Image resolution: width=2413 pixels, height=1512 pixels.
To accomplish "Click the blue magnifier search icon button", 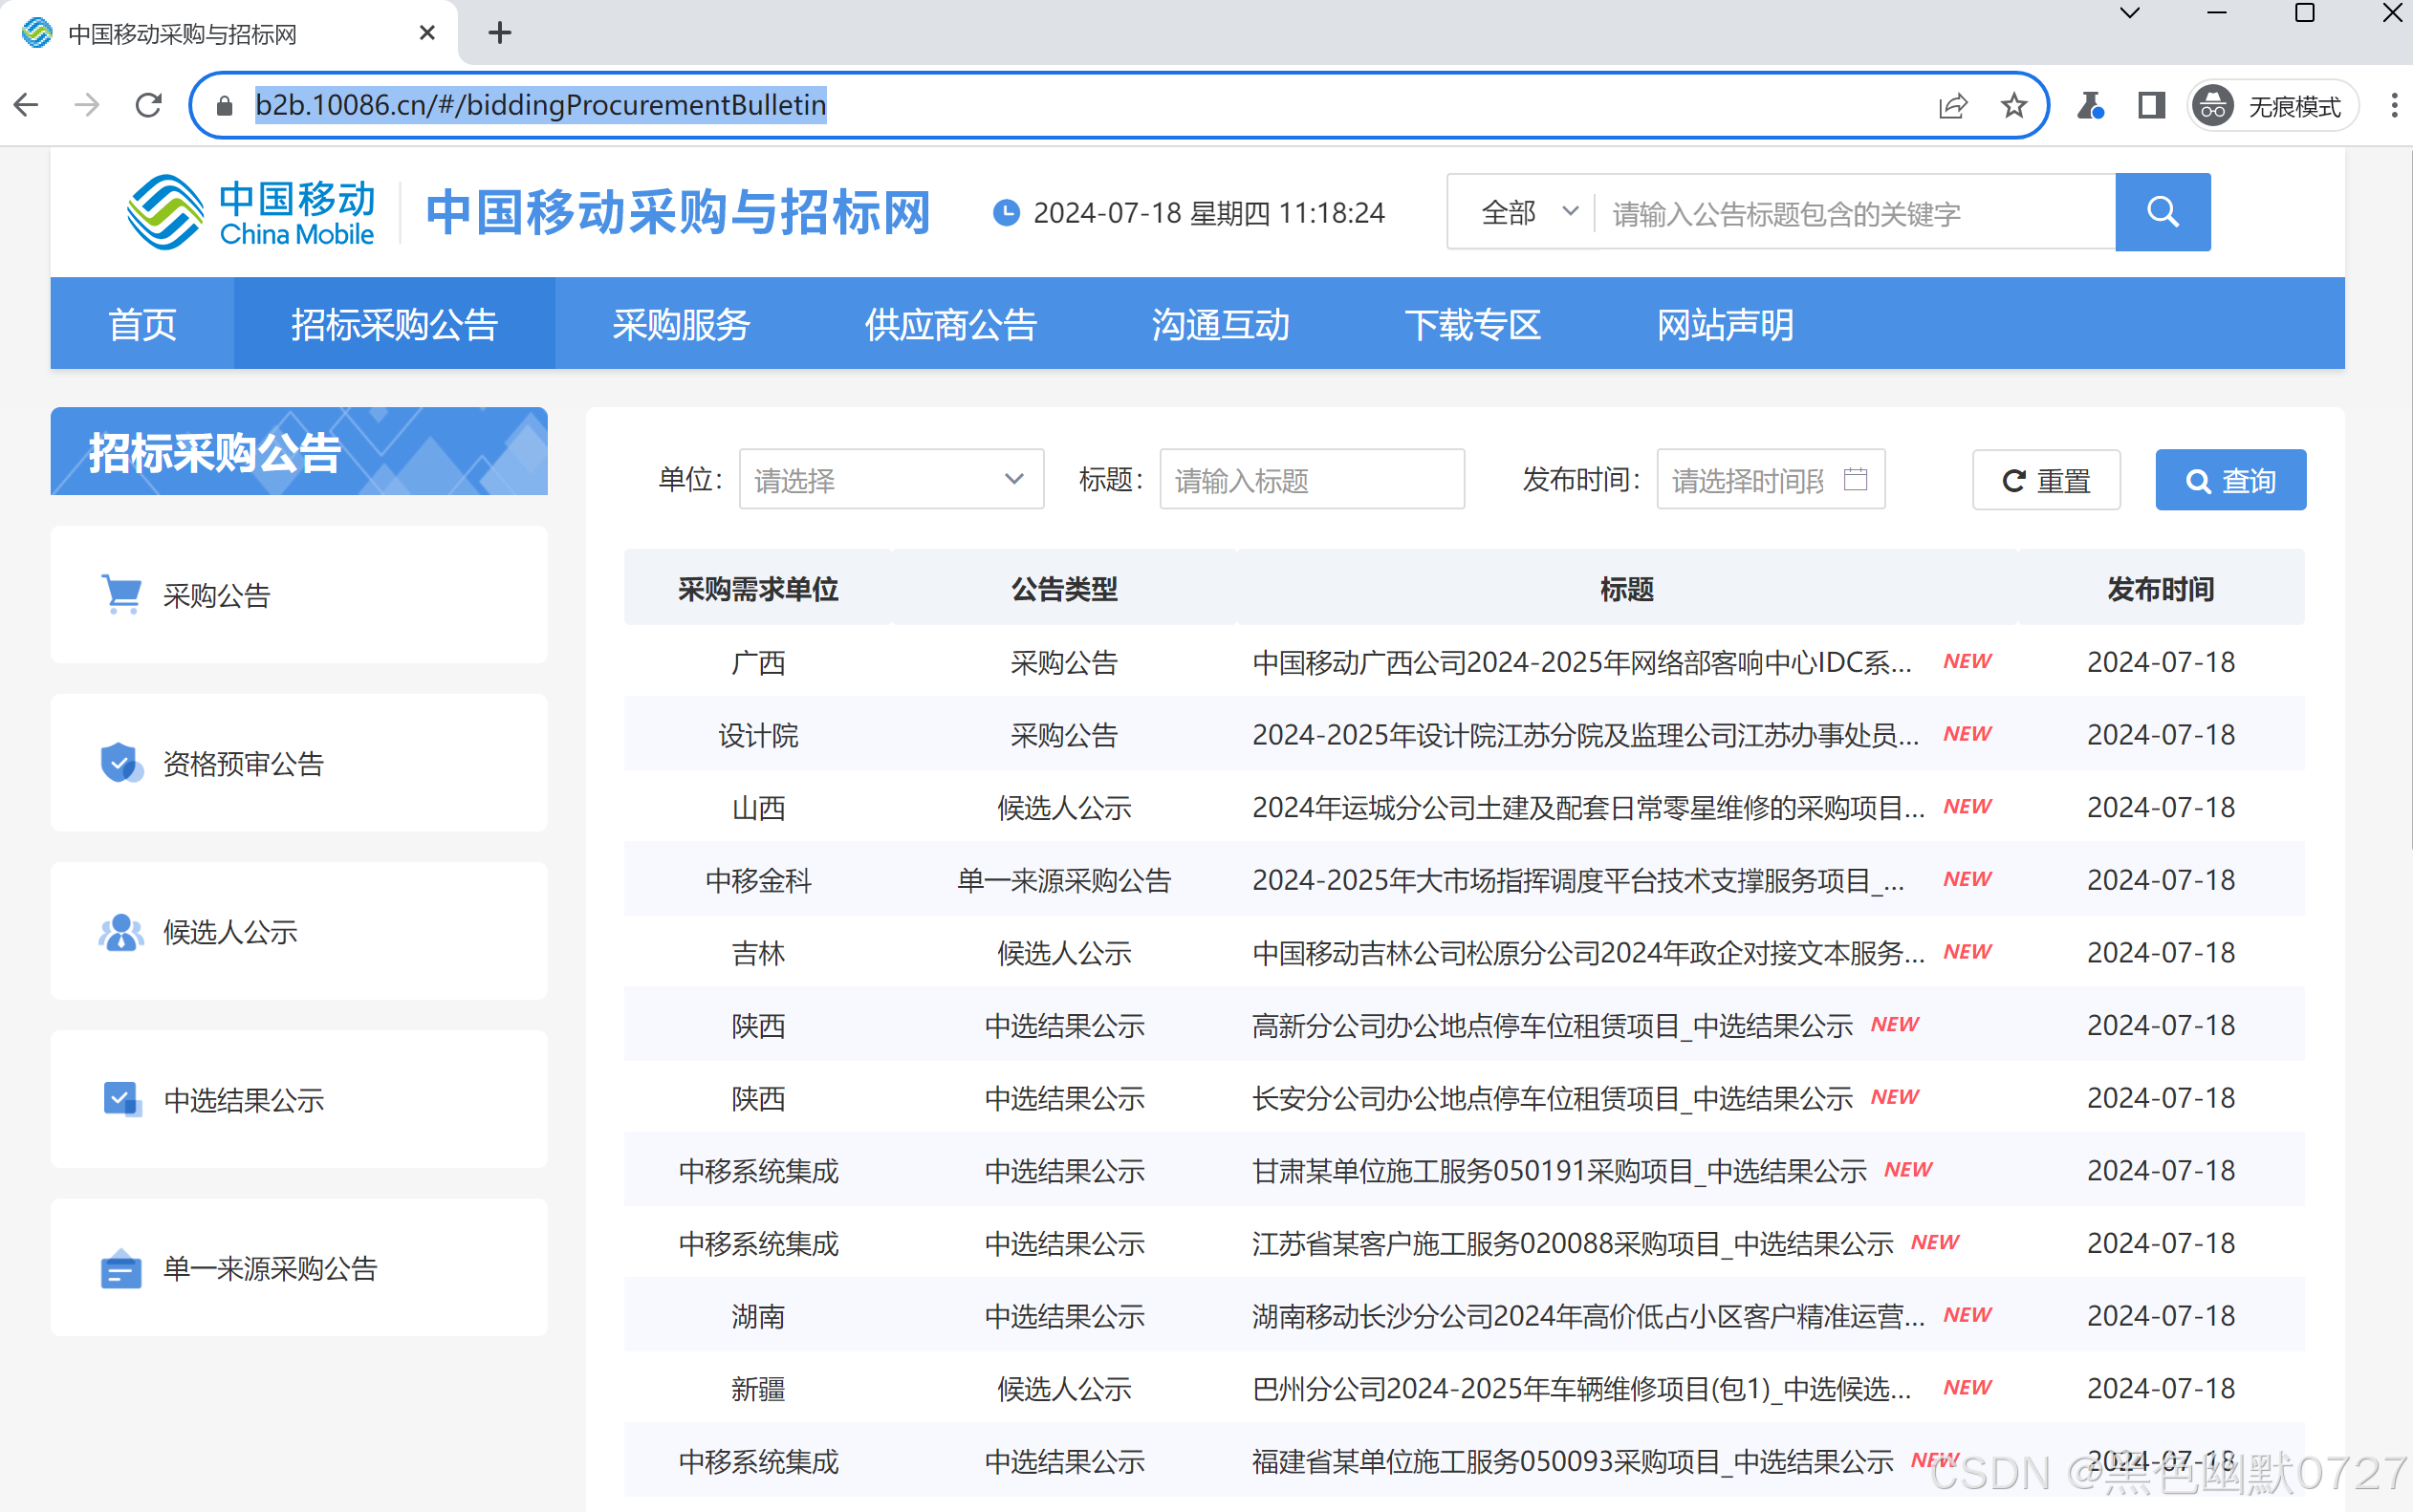I will pos(2162,212).
